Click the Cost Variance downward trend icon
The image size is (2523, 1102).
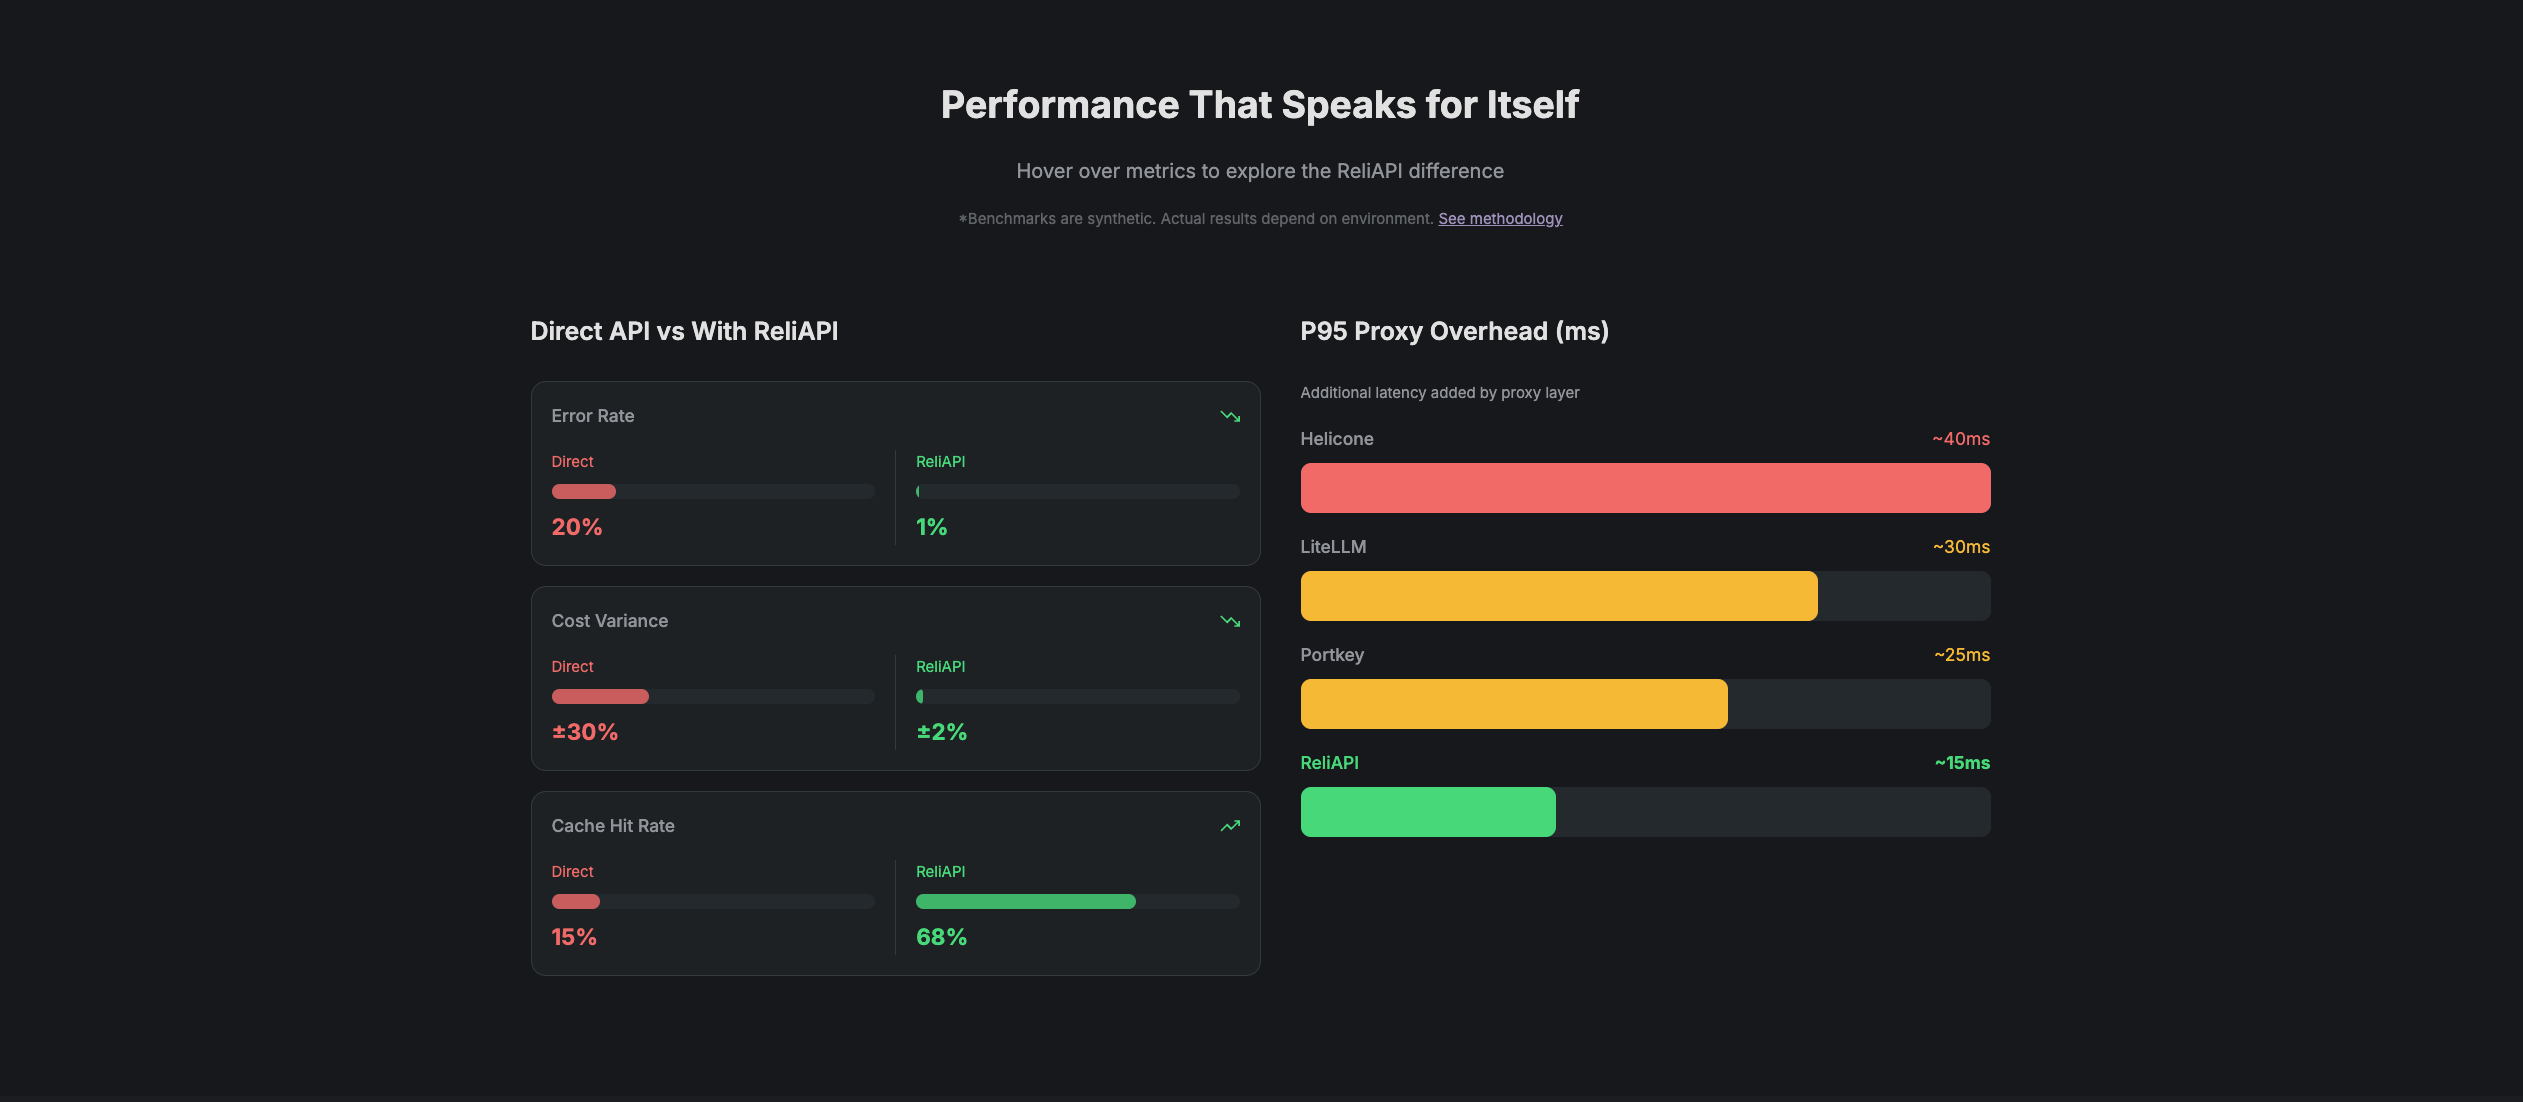pos(1230,621)
